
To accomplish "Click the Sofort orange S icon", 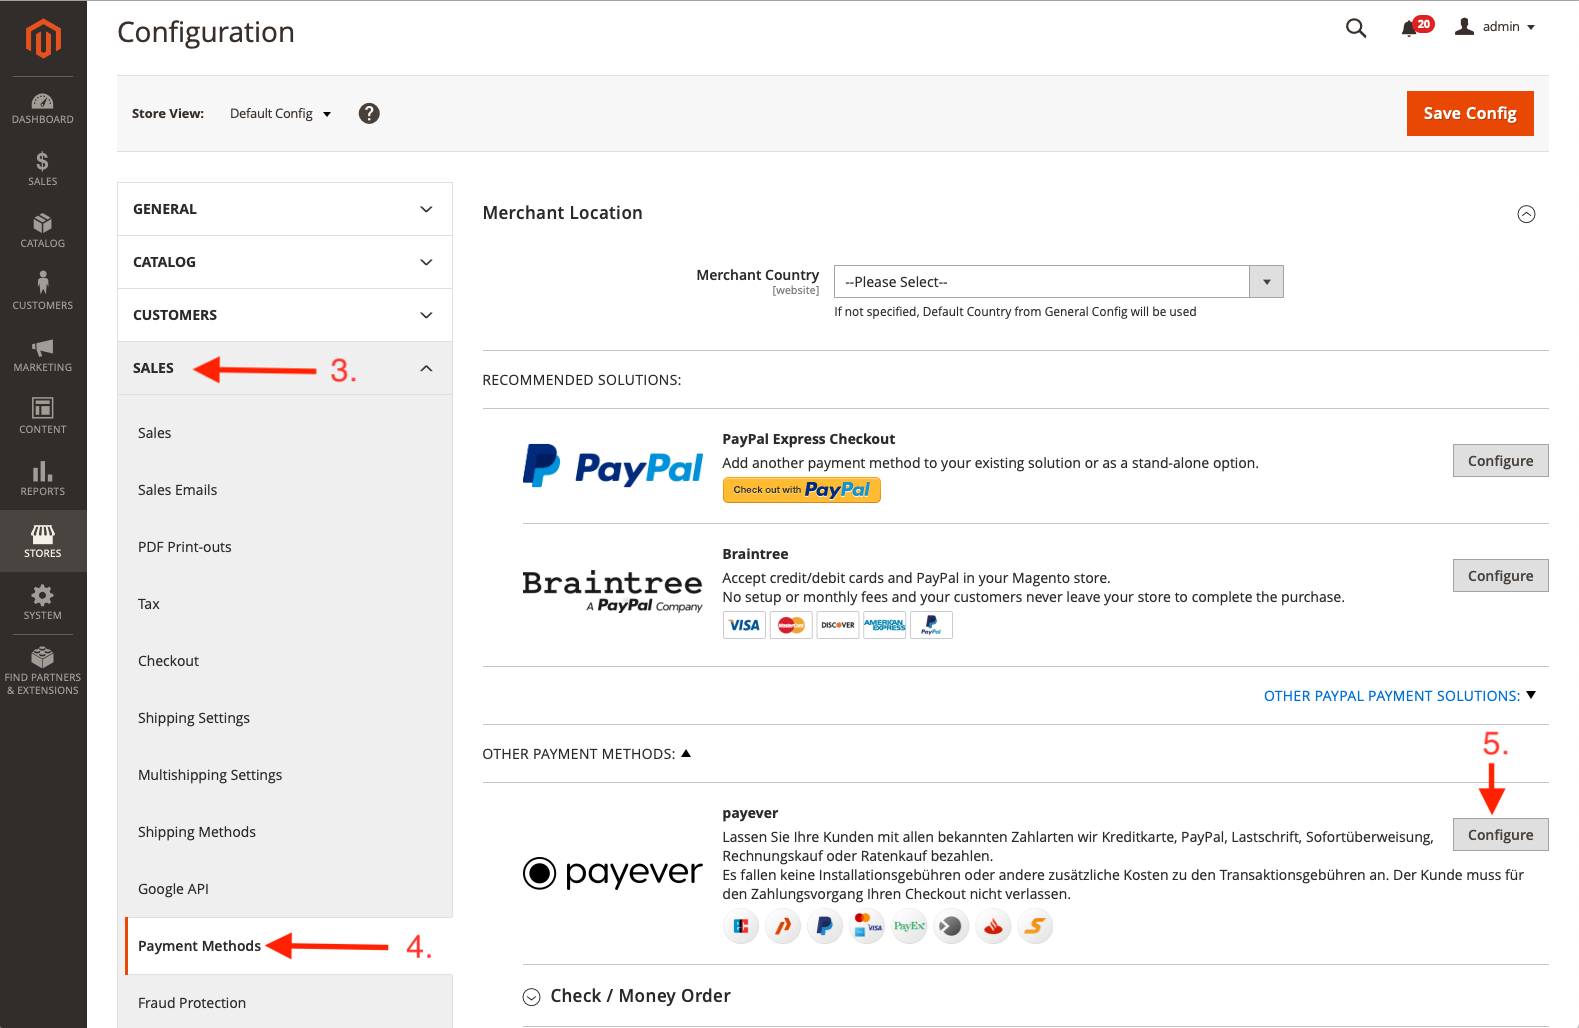I will (x=1035, y=927).
